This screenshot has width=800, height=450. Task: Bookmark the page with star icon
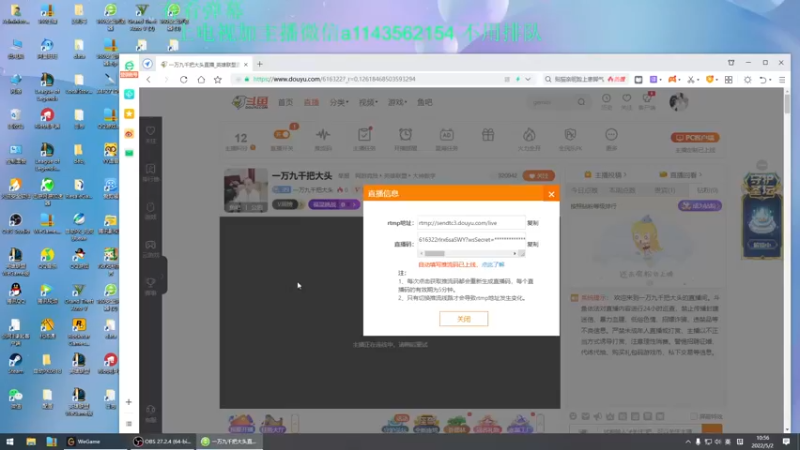(x=218, y=80)
